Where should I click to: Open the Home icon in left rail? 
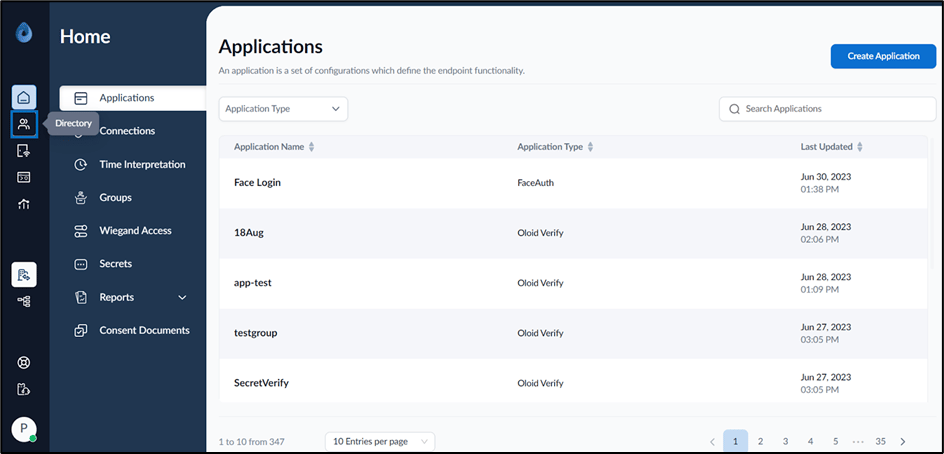pyautogui.click(x=24, y=97)
